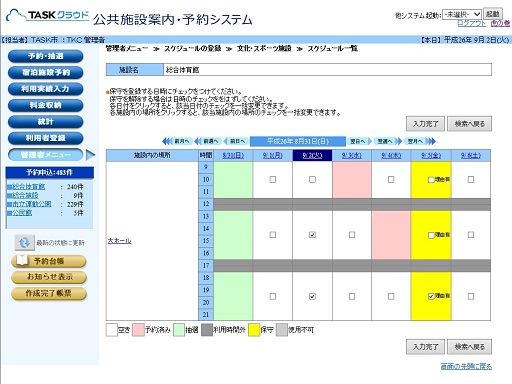The height and width of the screenshot is (384, 512).
Task: Click the pink 予約済み legend swatch
Action: click(138, 330)
